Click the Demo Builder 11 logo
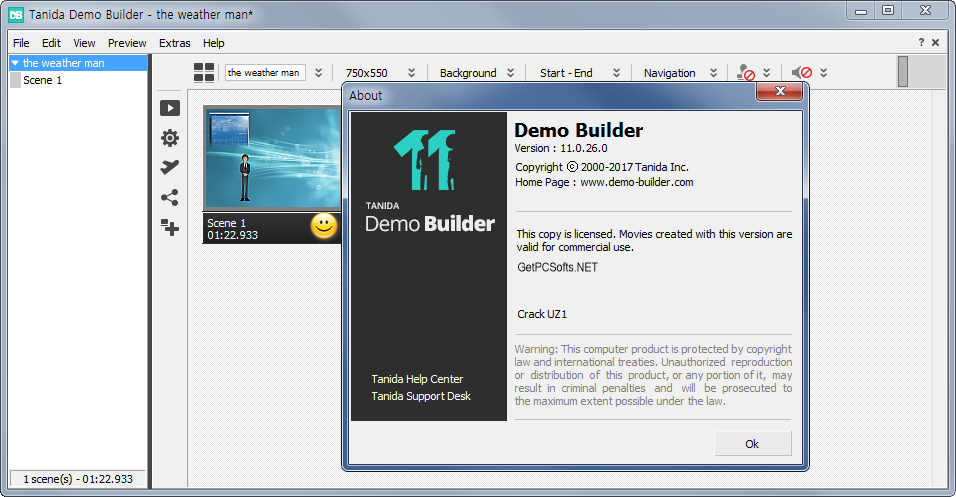This screenshot has height=497, width=956. pos(426,160)
